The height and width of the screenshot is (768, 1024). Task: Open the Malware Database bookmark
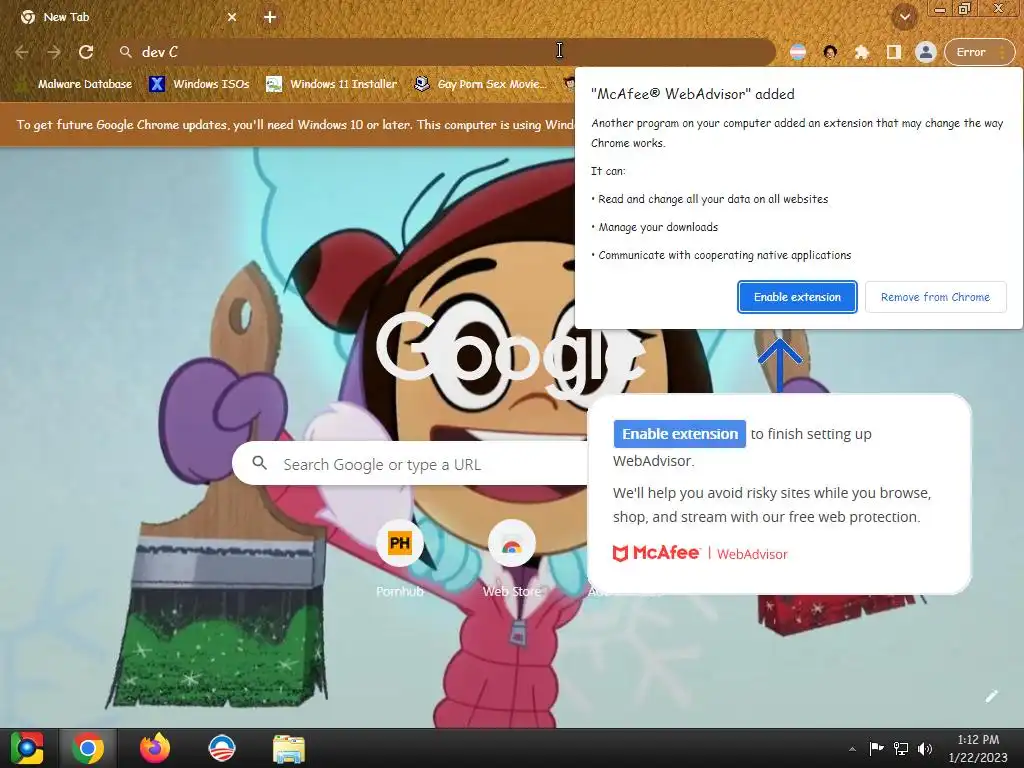pos(75,84)
